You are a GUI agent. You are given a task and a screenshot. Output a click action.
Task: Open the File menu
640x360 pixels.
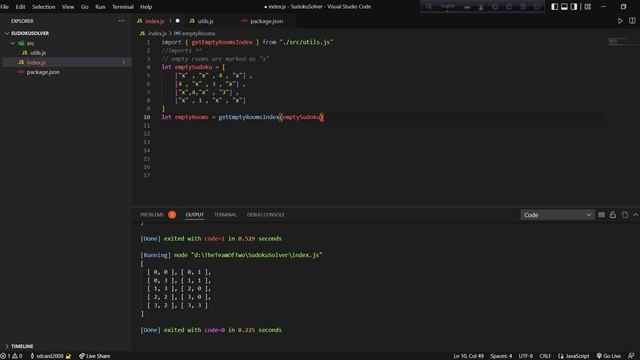[4, 7]
